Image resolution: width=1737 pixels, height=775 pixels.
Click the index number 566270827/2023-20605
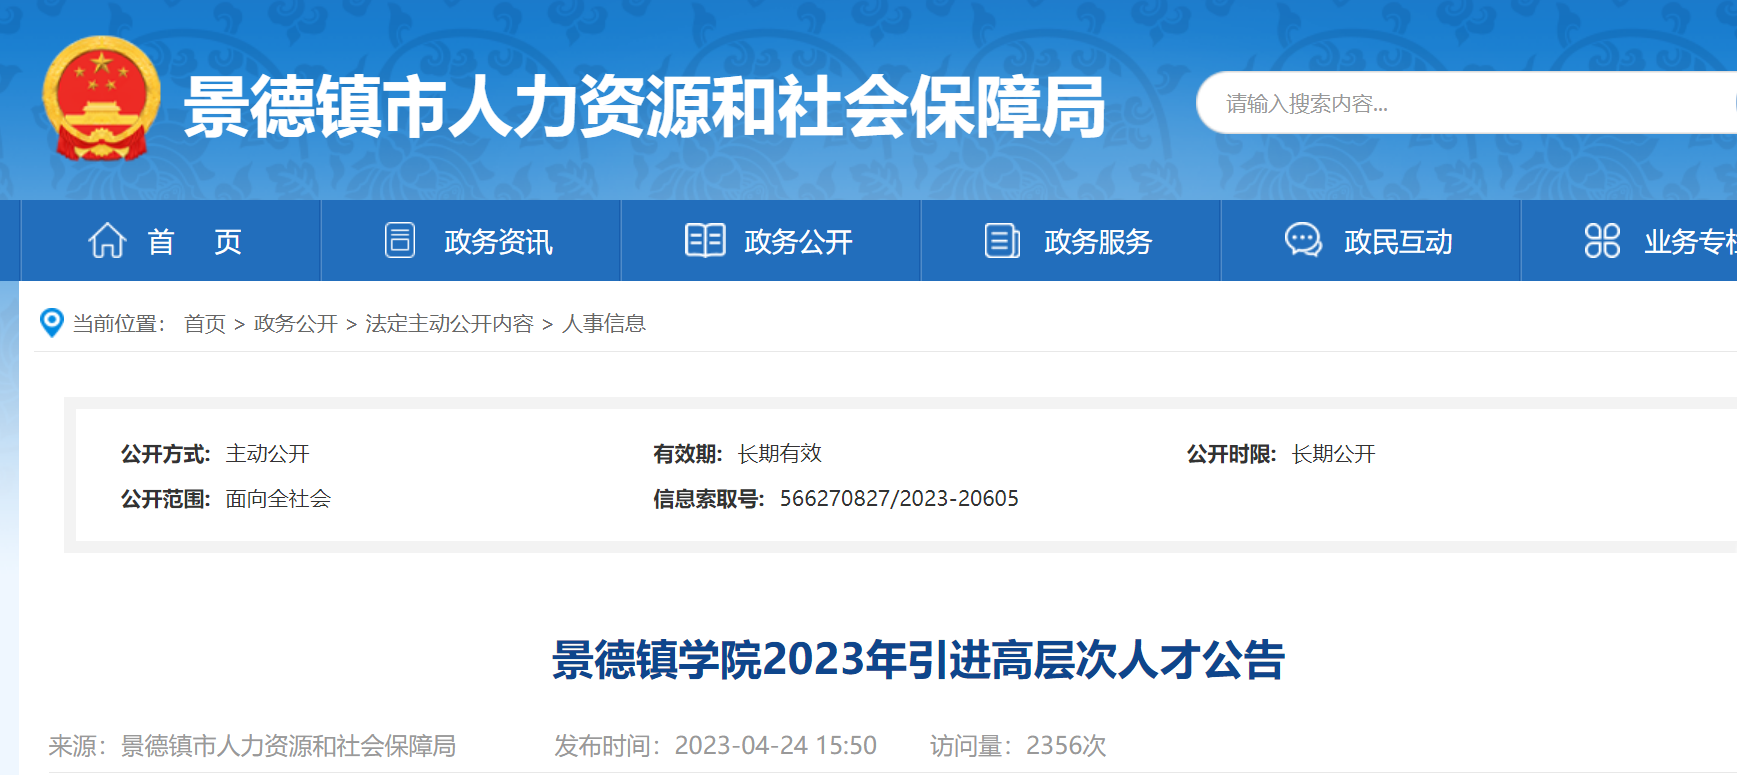coord(899,498)
